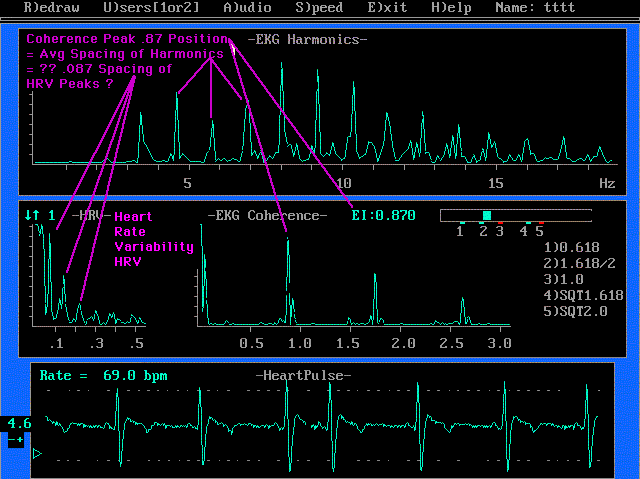This screenshot has width=640, height=479.
Task: Click the 10 label on Harmonics axis
Action: [x=343, y=183]
